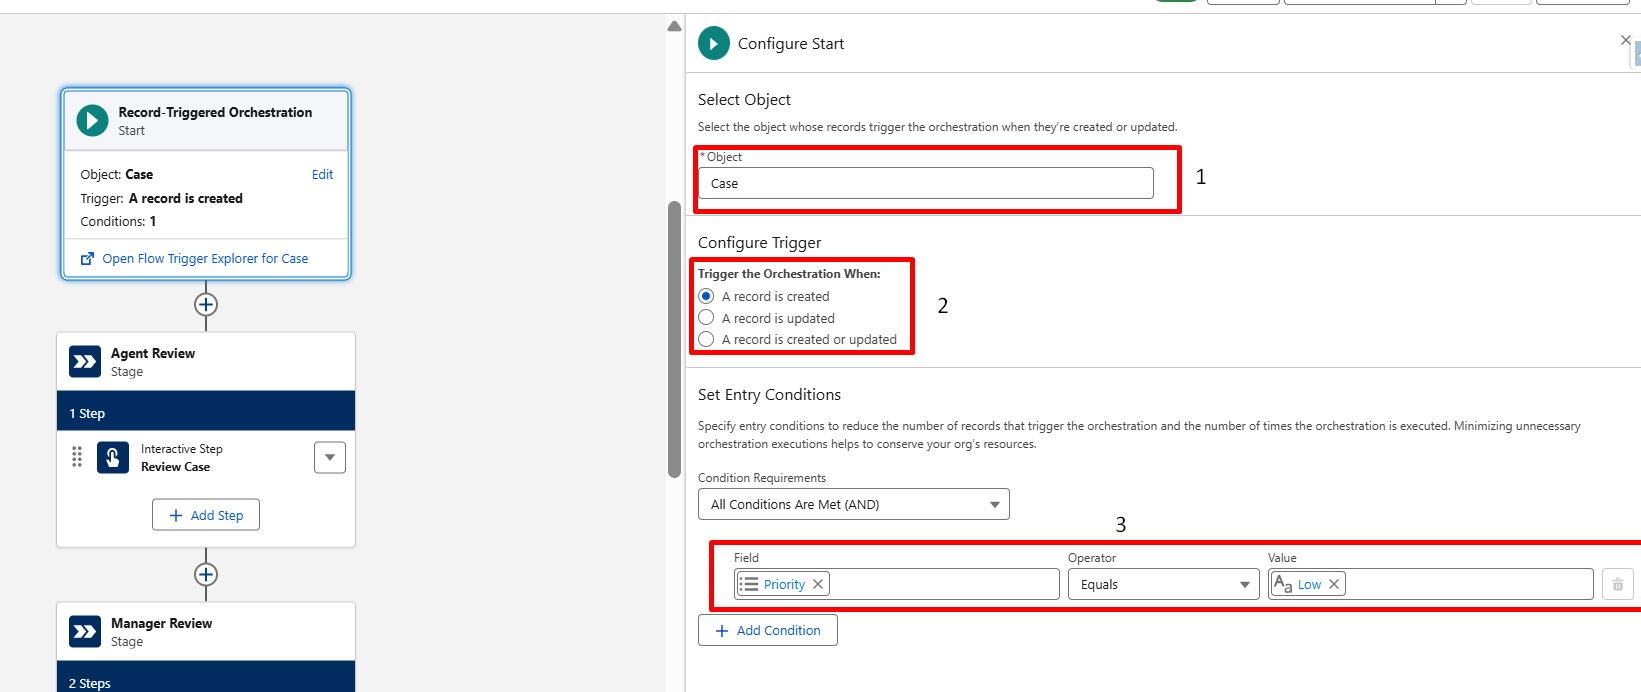Click the 'Trigger: A record is created' text

[162, 198]
